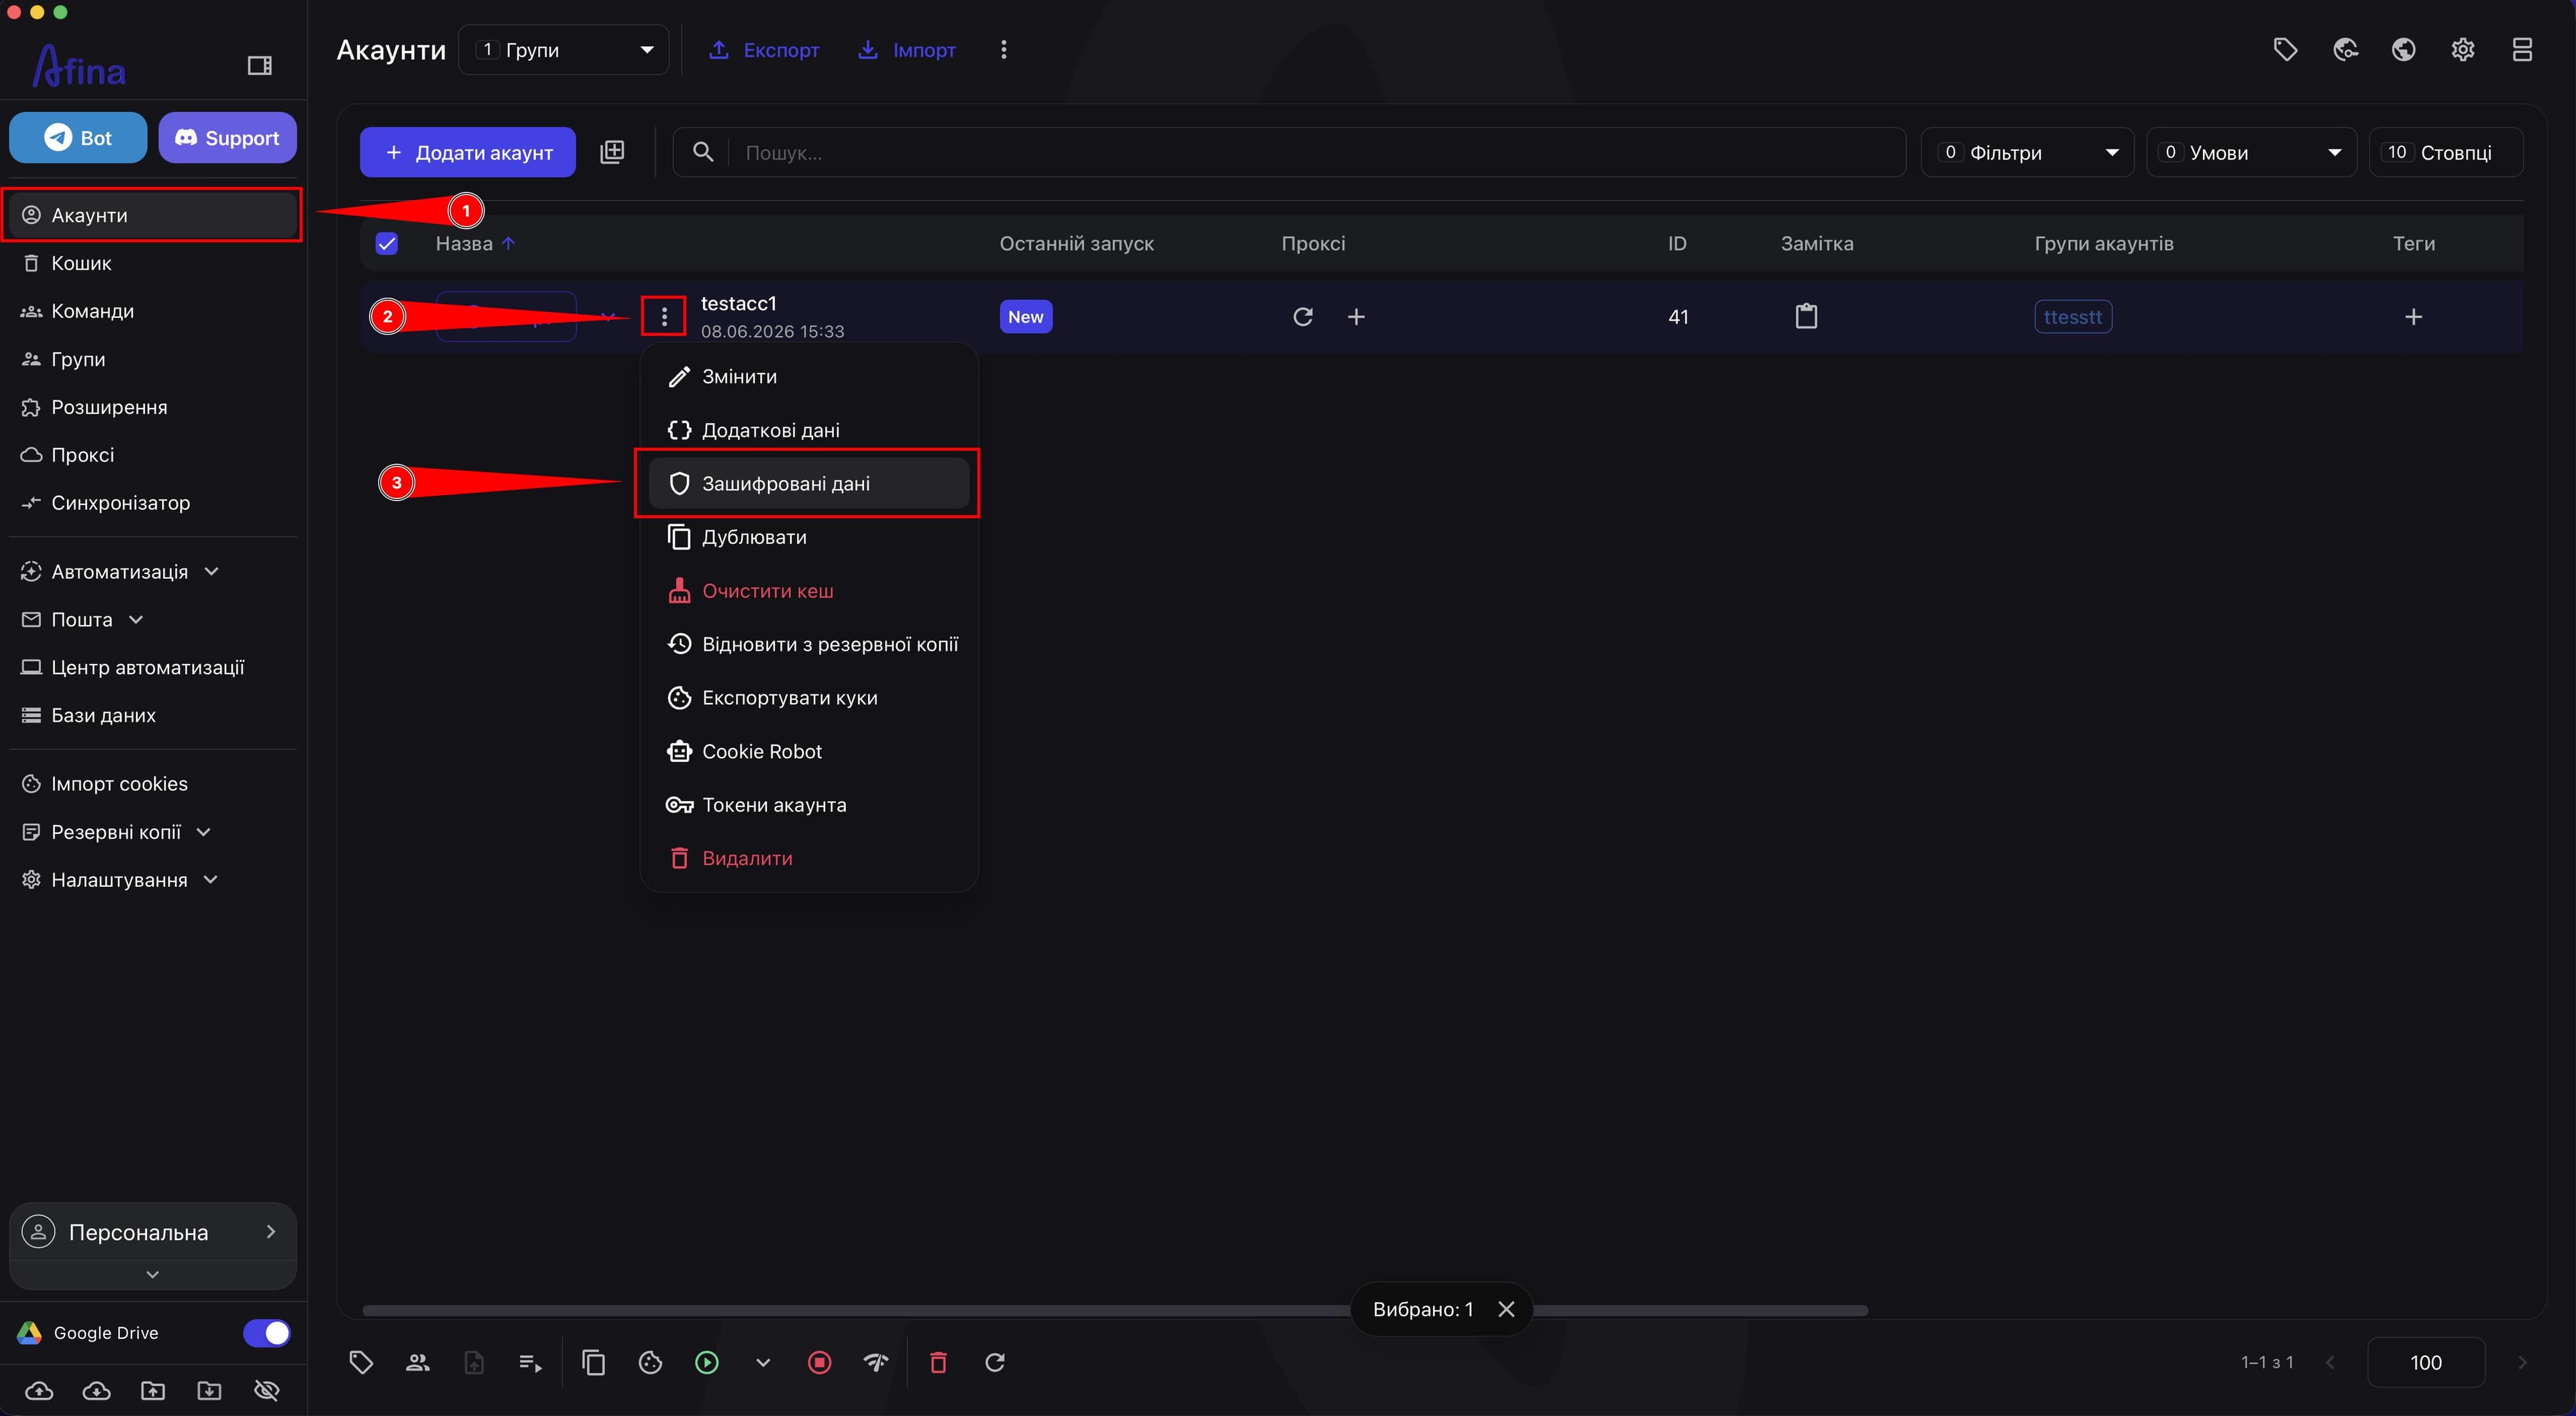Click the refresh proxy icon in testacc1 row

(1302, 317)
